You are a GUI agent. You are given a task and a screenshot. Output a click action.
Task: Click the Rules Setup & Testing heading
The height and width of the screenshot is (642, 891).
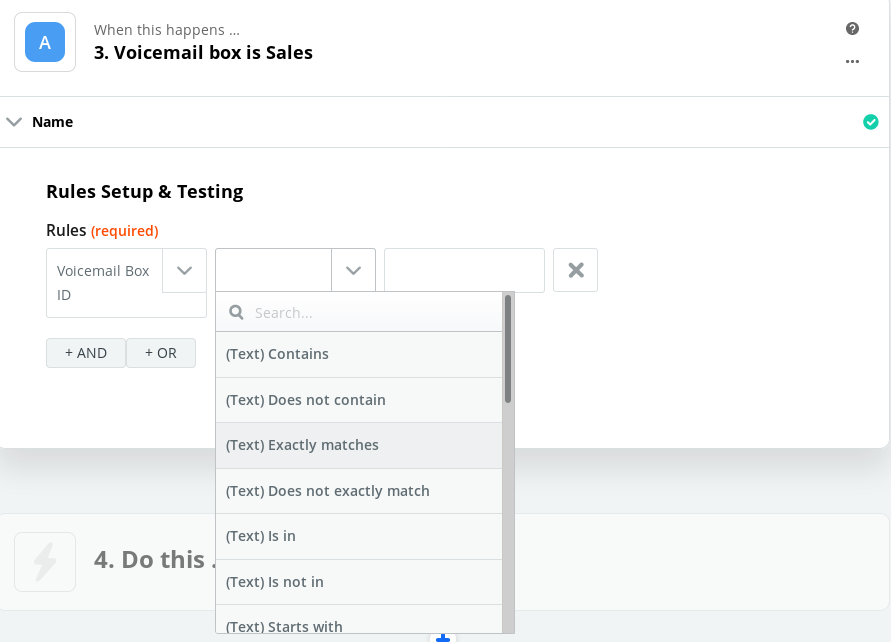click(x=144, y=192)
